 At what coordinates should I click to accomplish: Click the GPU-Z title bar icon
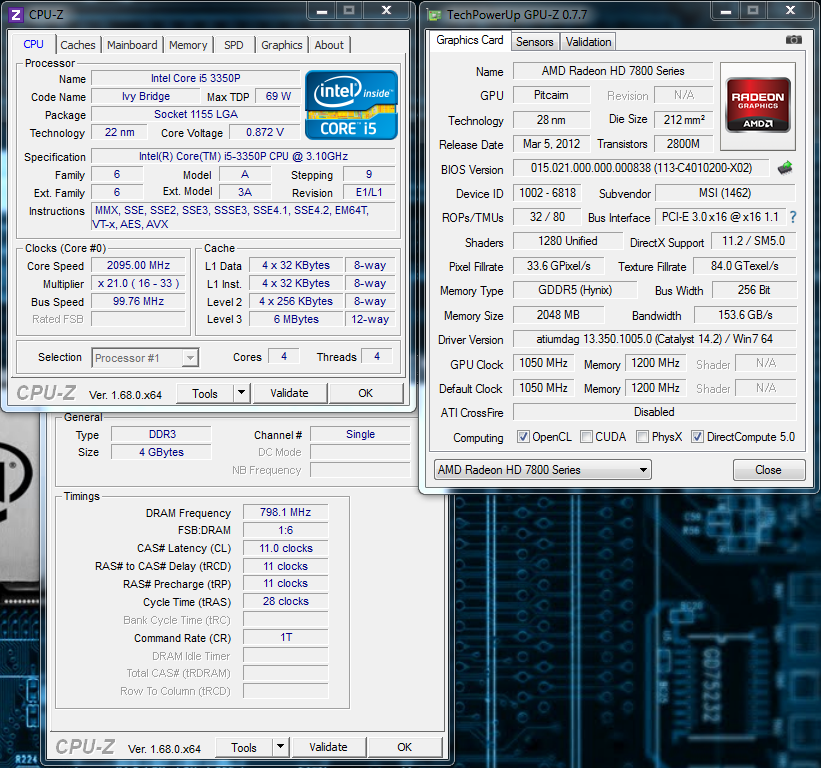pos(433,15)
